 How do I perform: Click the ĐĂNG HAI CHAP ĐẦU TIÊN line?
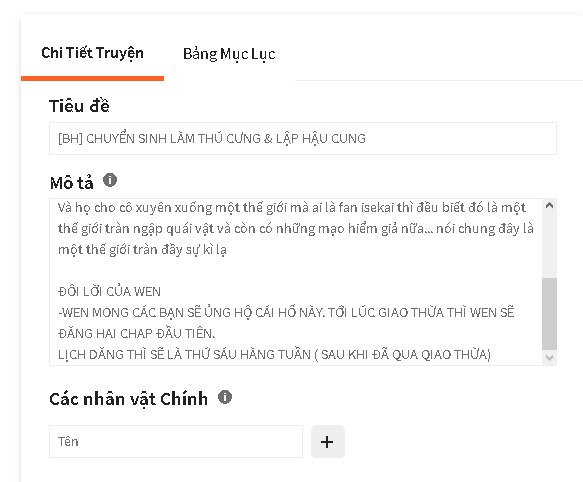(x=136, y=334)
